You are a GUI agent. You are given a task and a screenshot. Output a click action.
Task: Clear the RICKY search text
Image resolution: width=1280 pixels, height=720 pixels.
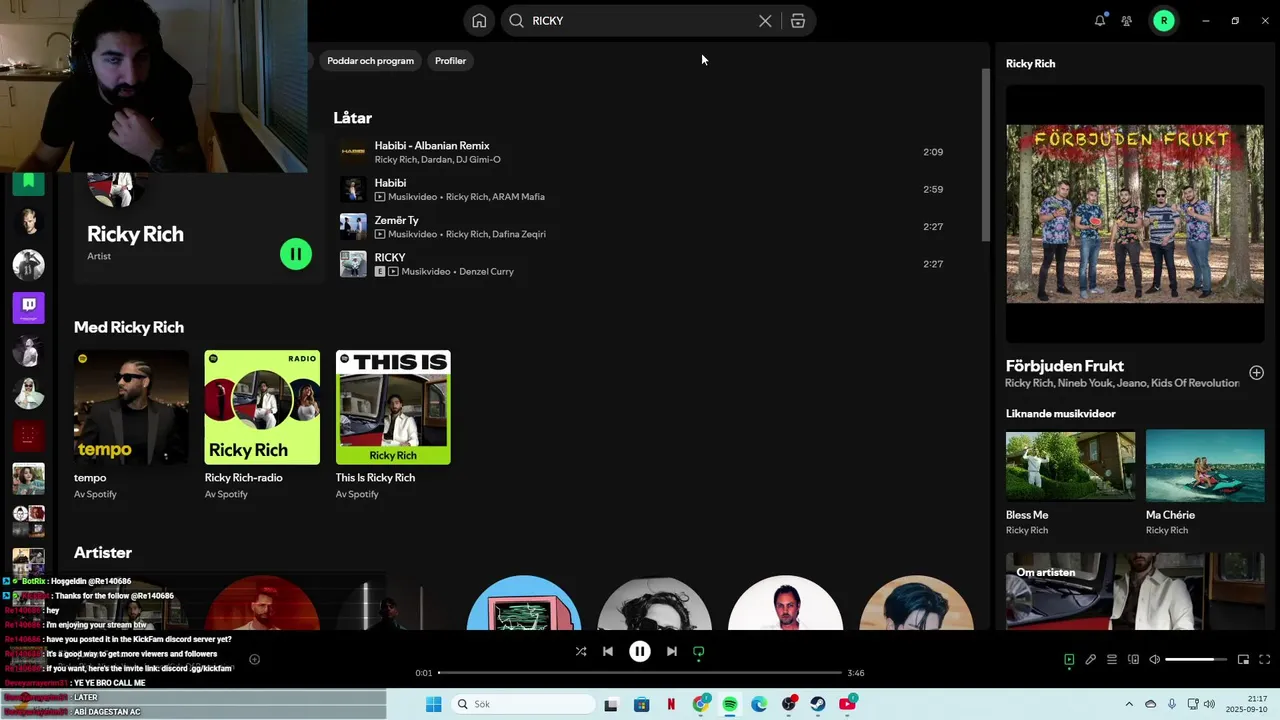tap(765, 21)
